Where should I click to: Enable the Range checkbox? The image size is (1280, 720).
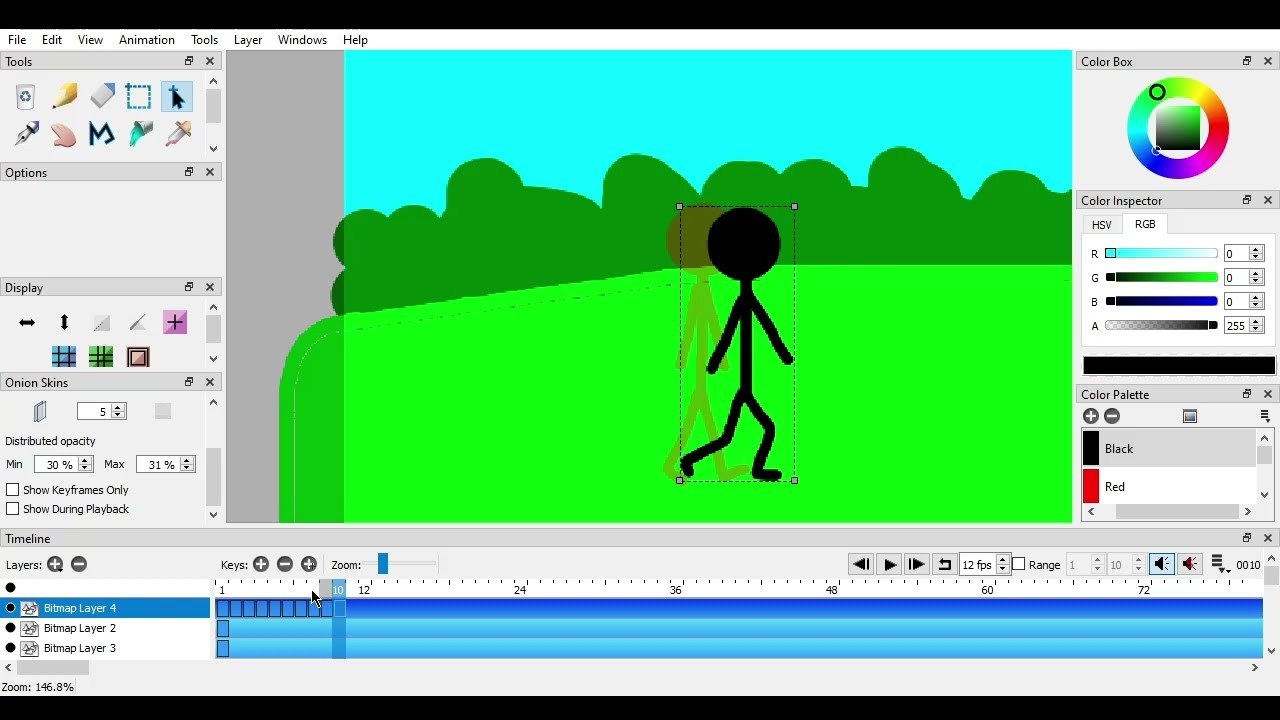(1019, 565)
